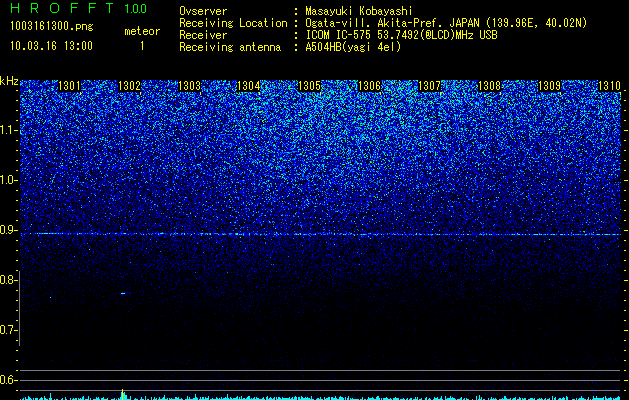Viewport: 629px width, 400px height.
Task: Click the yellow power spike in bottom graph
Action: pos(123,394)
